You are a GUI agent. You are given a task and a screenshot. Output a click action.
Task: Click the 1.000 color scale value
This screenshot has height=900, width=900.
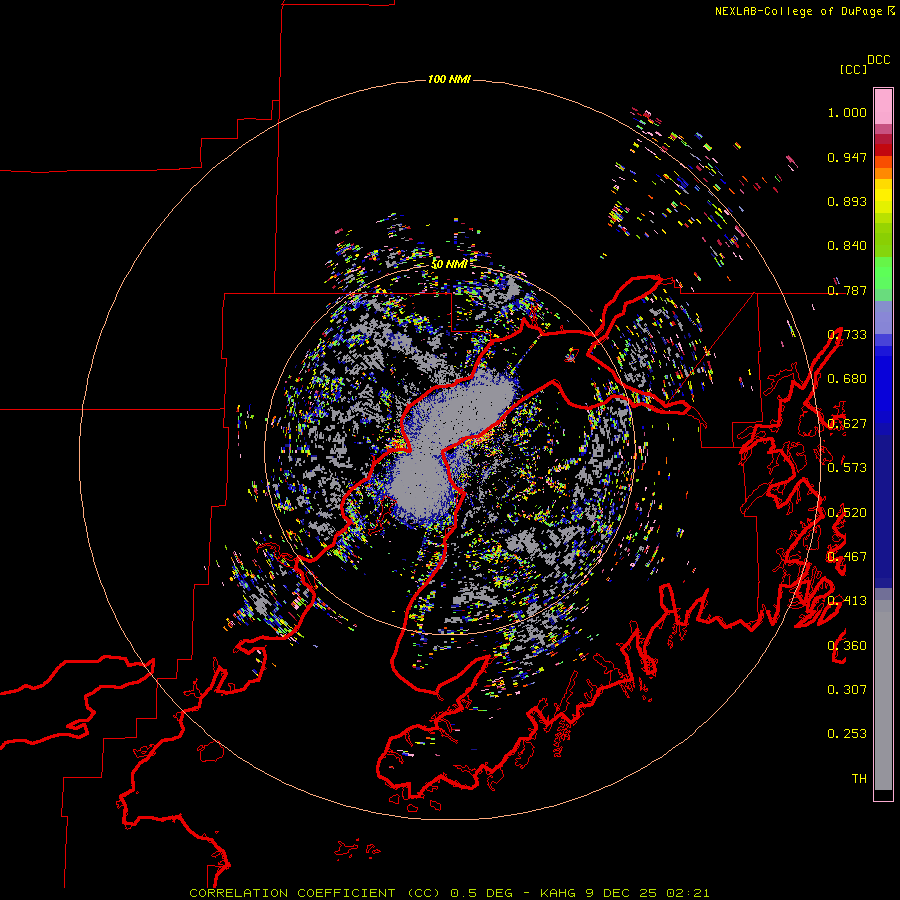pyautogui.click(x=847, y=112)
